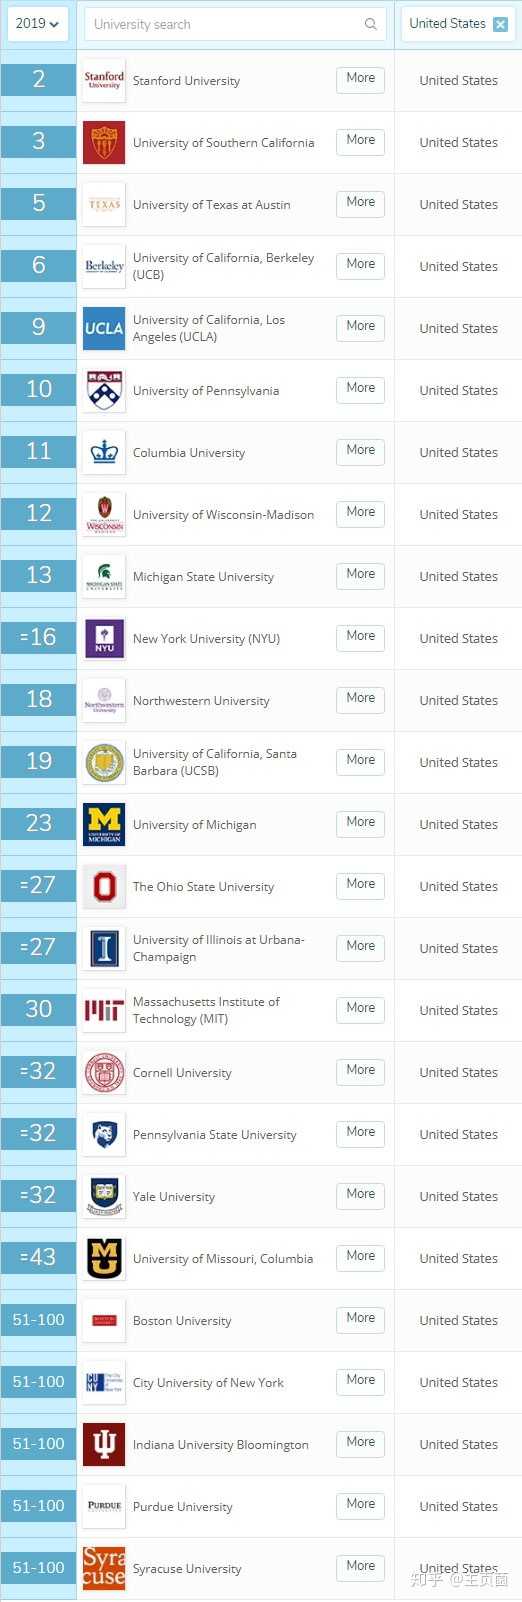The height and width of the screenshot is (1602, 522).
Task: Open the Cornell University link
Action: (x=182, y=1073)
